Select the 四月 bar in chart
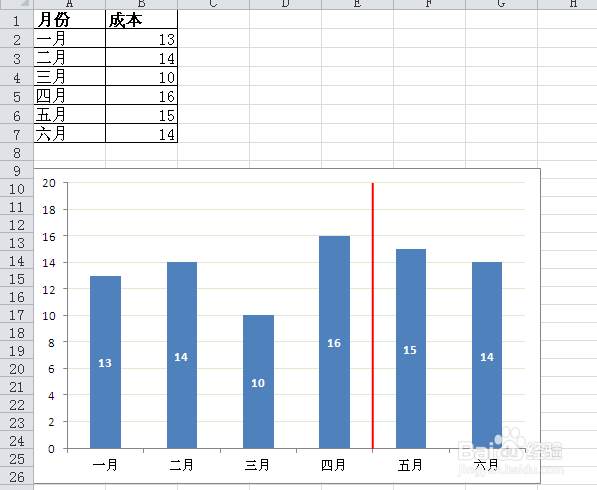The image size is (597, 490). click(334, 342)
